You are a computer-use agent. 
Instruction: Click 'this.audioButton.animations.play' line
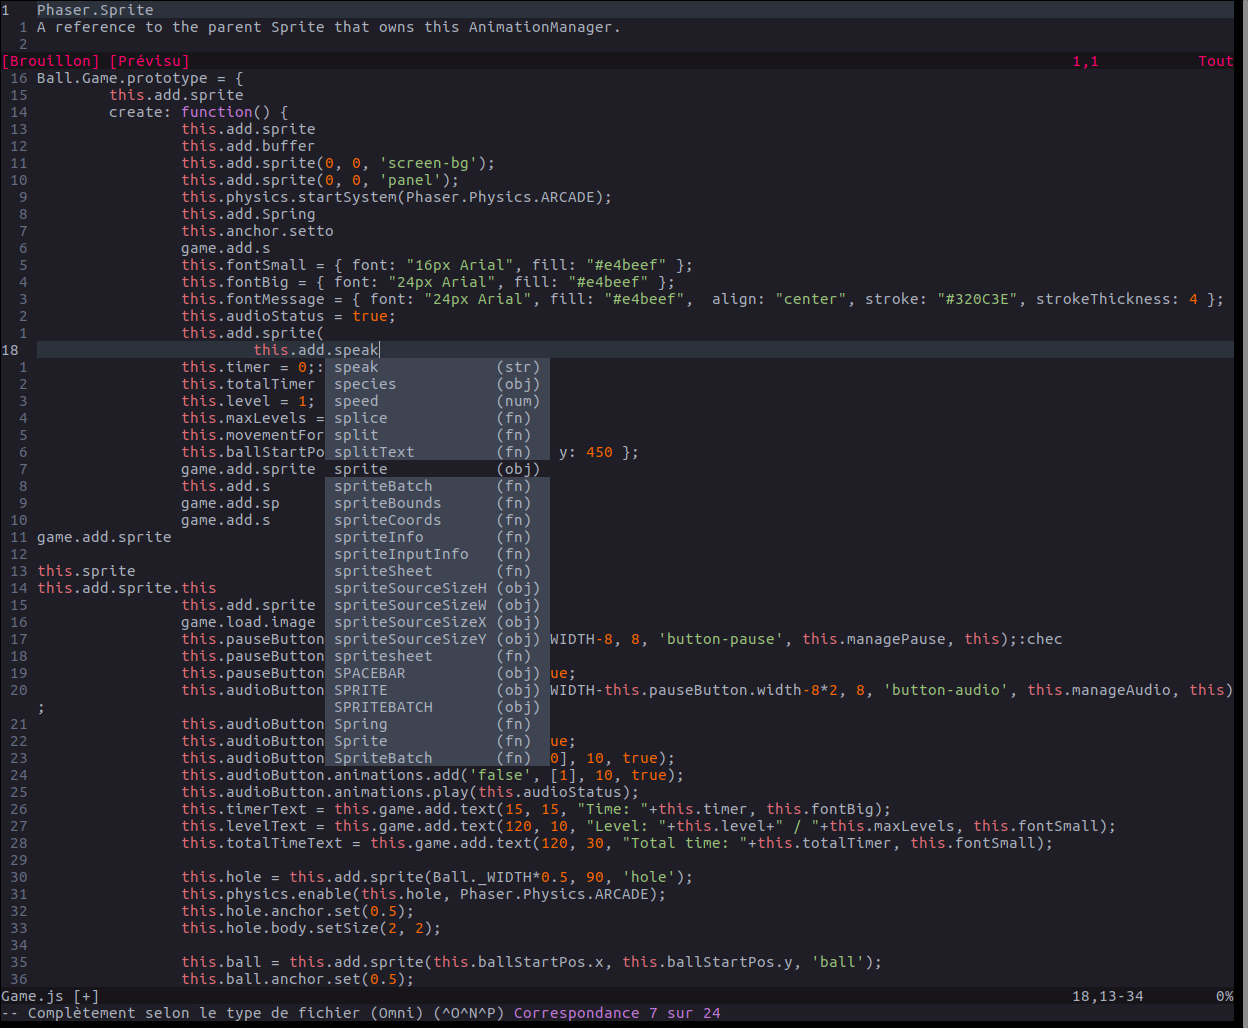click(x=410, y=792)
